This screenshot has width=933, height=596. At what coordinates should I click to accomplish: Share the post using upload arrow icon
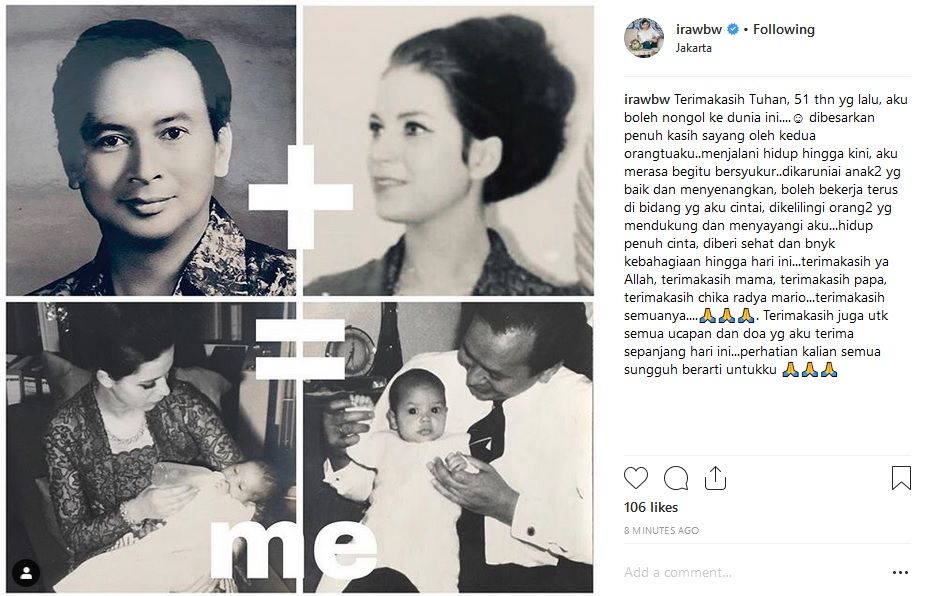click(x=715, y=478)
